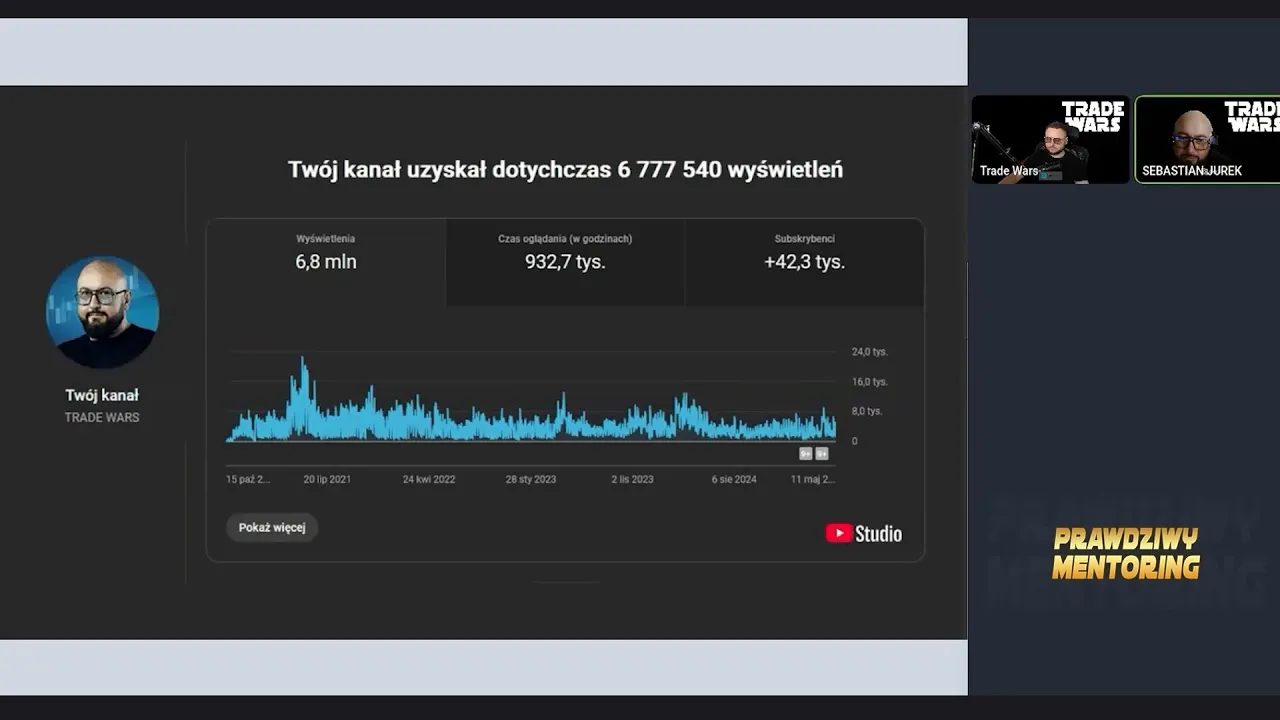Click the right 9+ video marker
This screenshot has width=1280, height=720.
822,453
